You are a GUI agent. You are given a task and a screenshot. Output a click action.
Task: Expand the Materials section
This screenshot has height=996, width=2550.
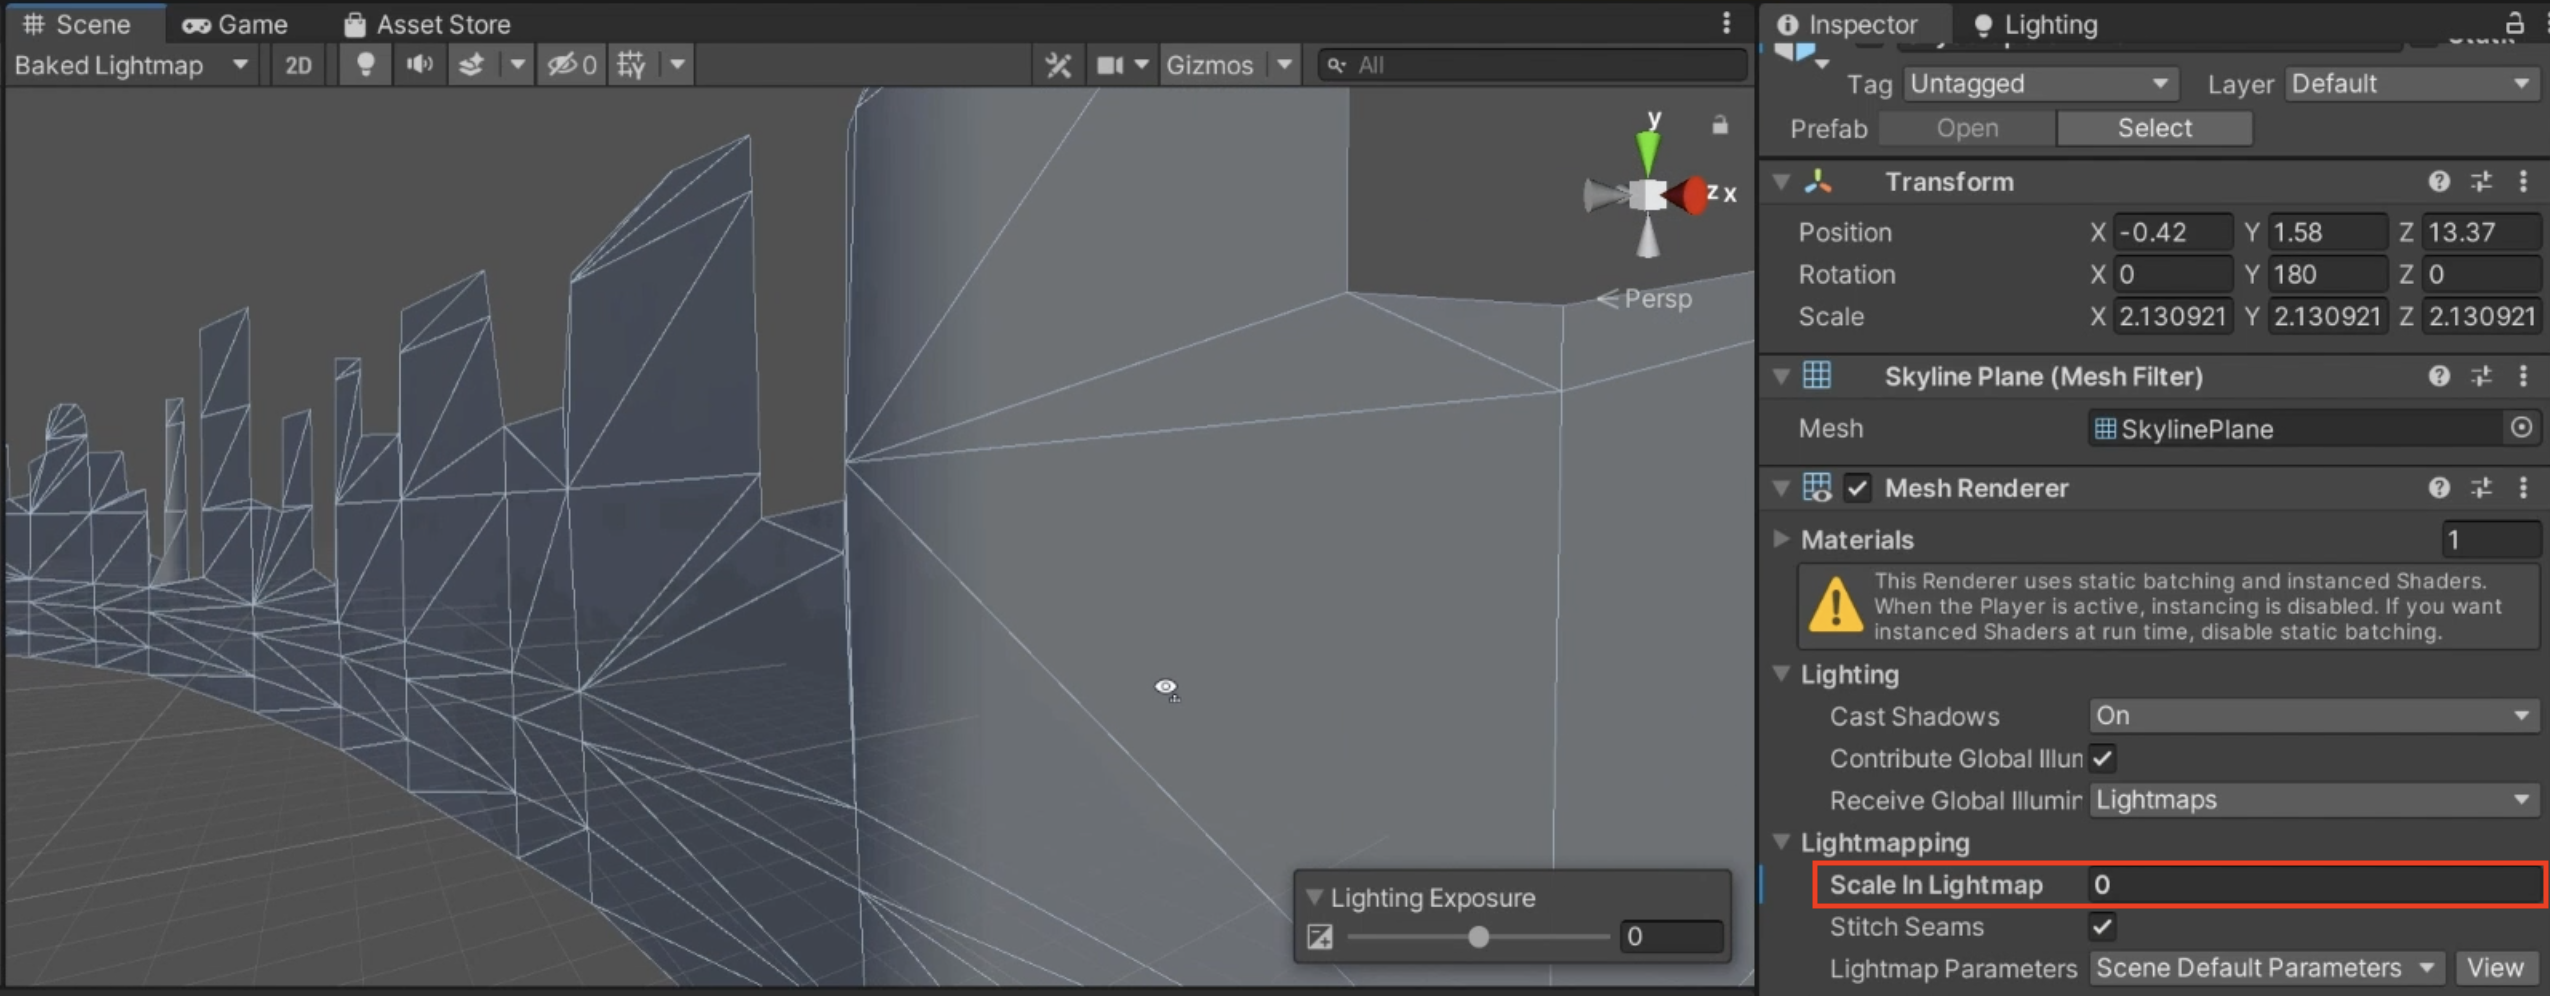tap(1781, 539)
